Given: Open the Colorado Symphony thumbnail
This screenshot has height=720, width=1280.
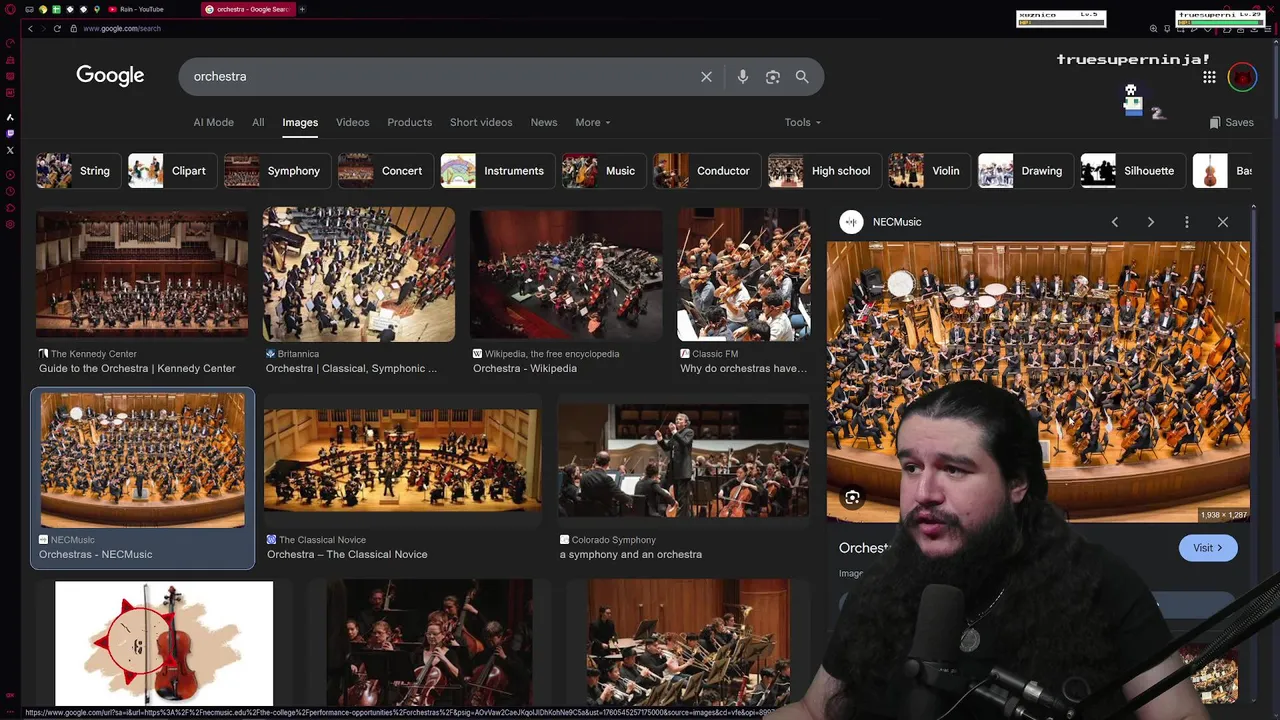Looking at the screenshot, I should 683,460.
